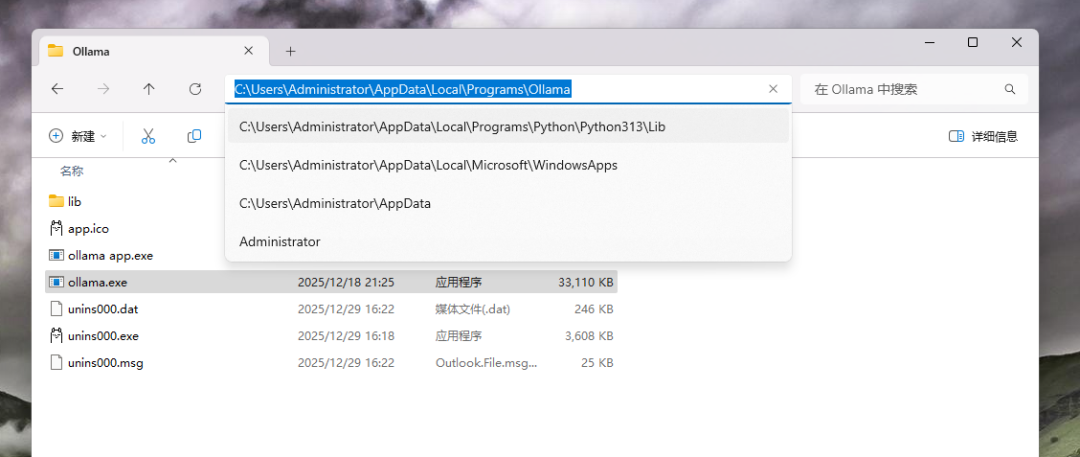This screenshot has height=457, width=1080.
Task: Click ollama.exe type 应用程序 cell
Action: [x=458, y=282]
